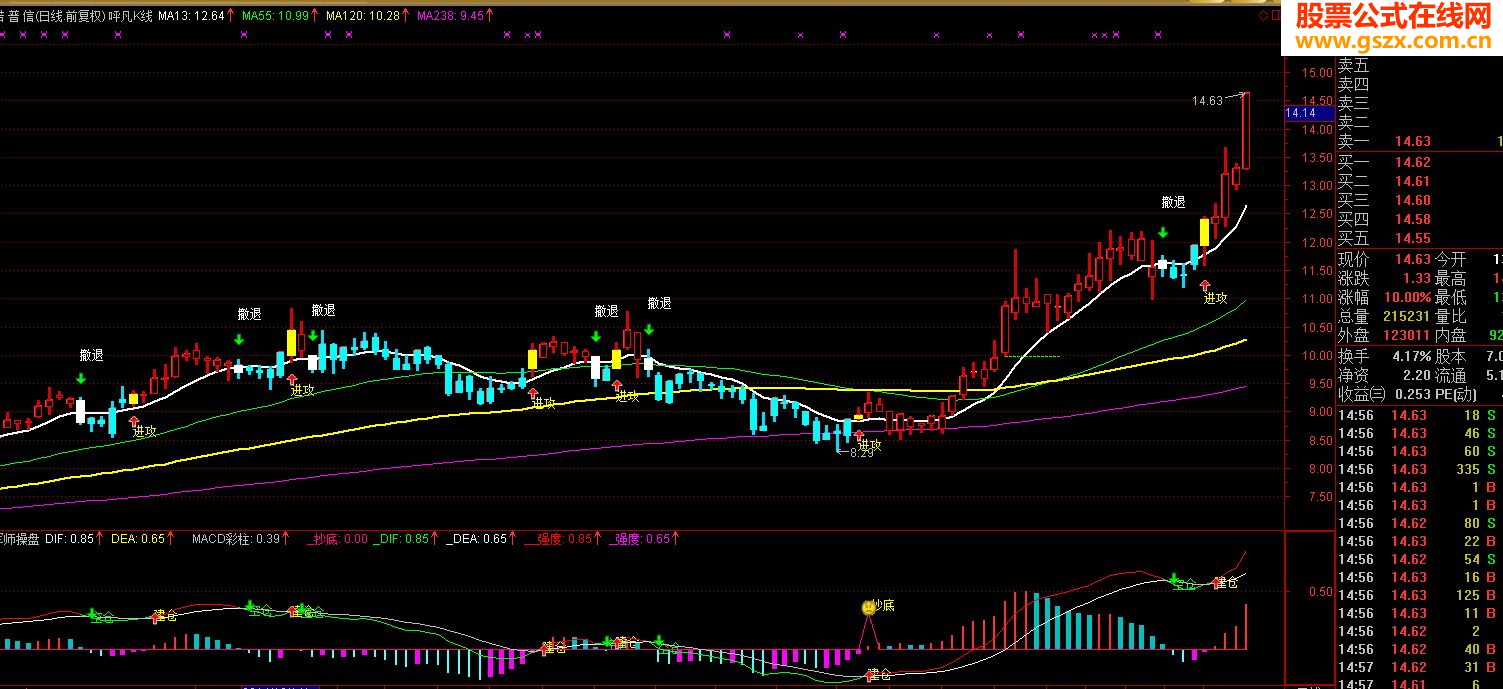This screenshot has width=1503, height=689.
Task: Select the 买四 14.58 bid row
Action: [x=1420, y=219]
